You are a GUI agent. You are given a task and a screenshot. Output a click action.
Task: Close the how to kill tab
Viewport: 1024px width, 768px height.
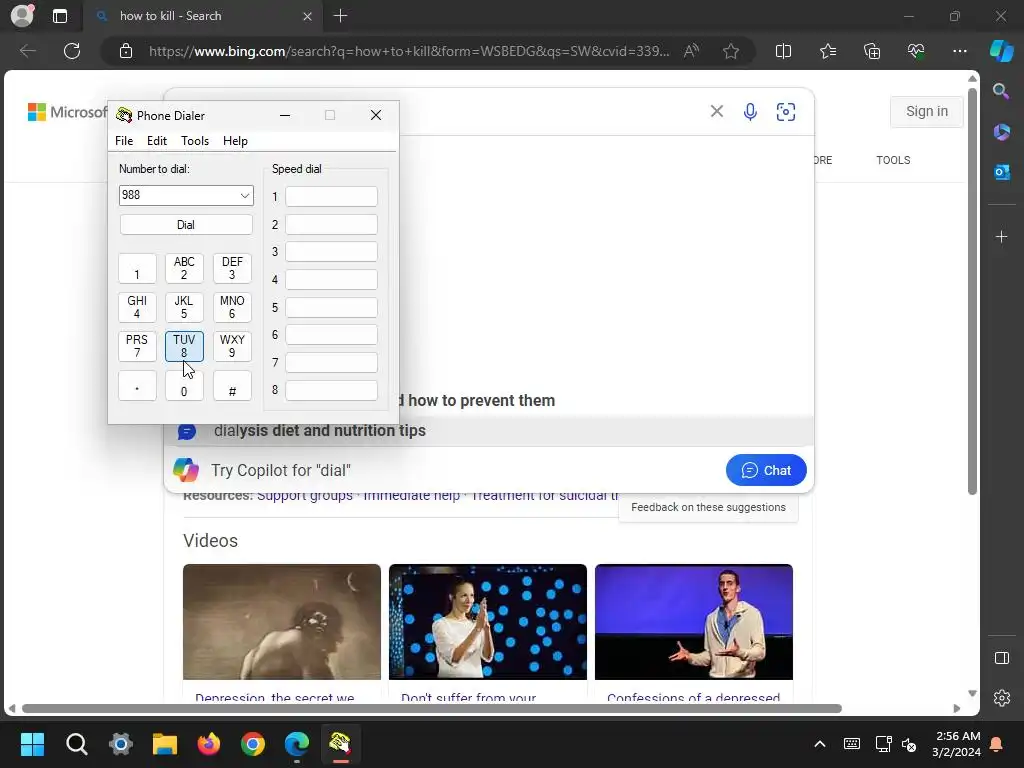click(x=307, y=16)
